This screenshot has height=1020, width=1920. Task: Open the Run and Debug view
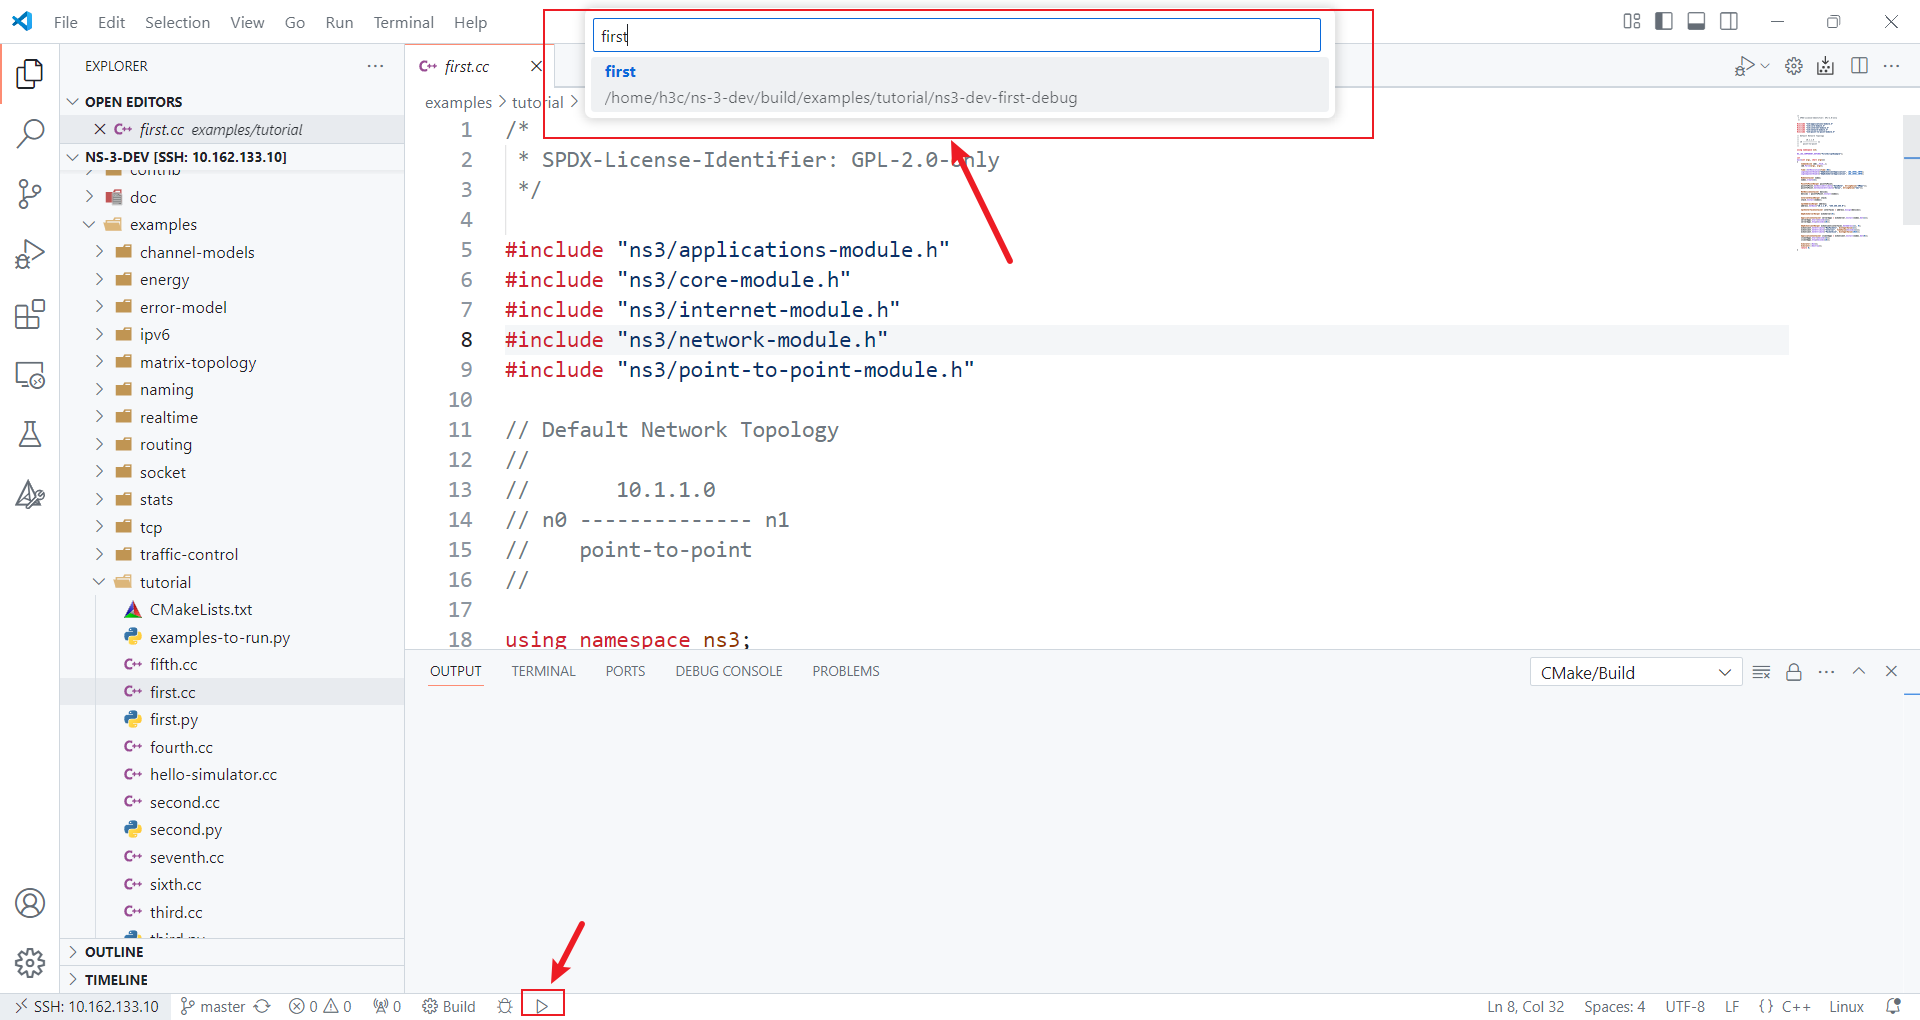30,254
